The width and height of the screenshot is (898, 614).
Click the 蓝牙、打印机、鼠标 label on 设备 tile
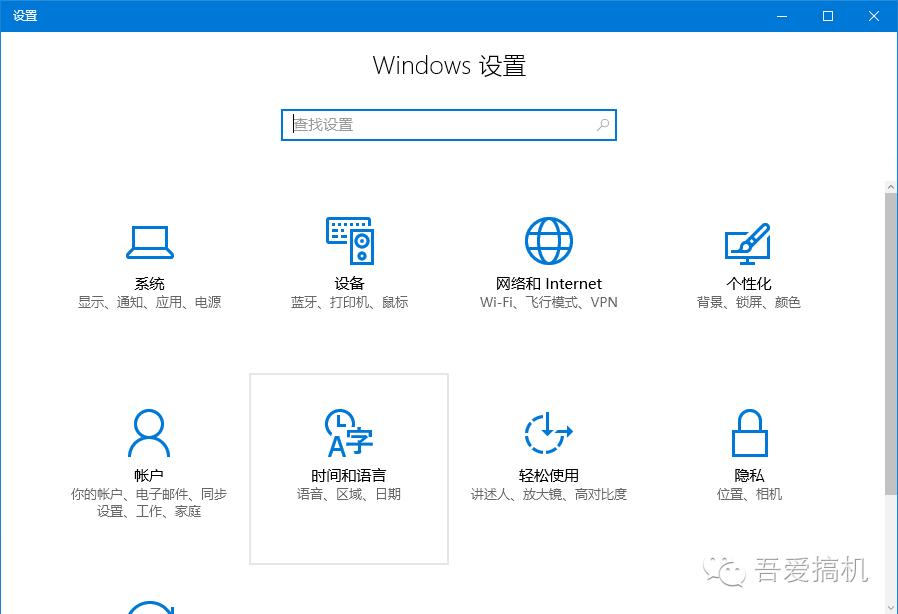(349, 301)
